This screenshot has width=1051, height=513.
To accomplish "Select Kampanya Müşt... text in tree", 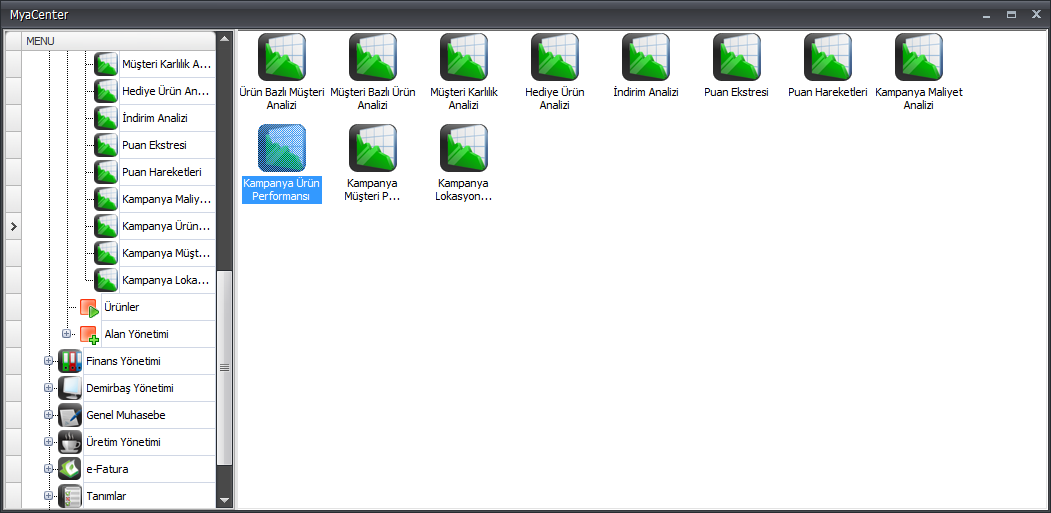I will coord(167,253).
